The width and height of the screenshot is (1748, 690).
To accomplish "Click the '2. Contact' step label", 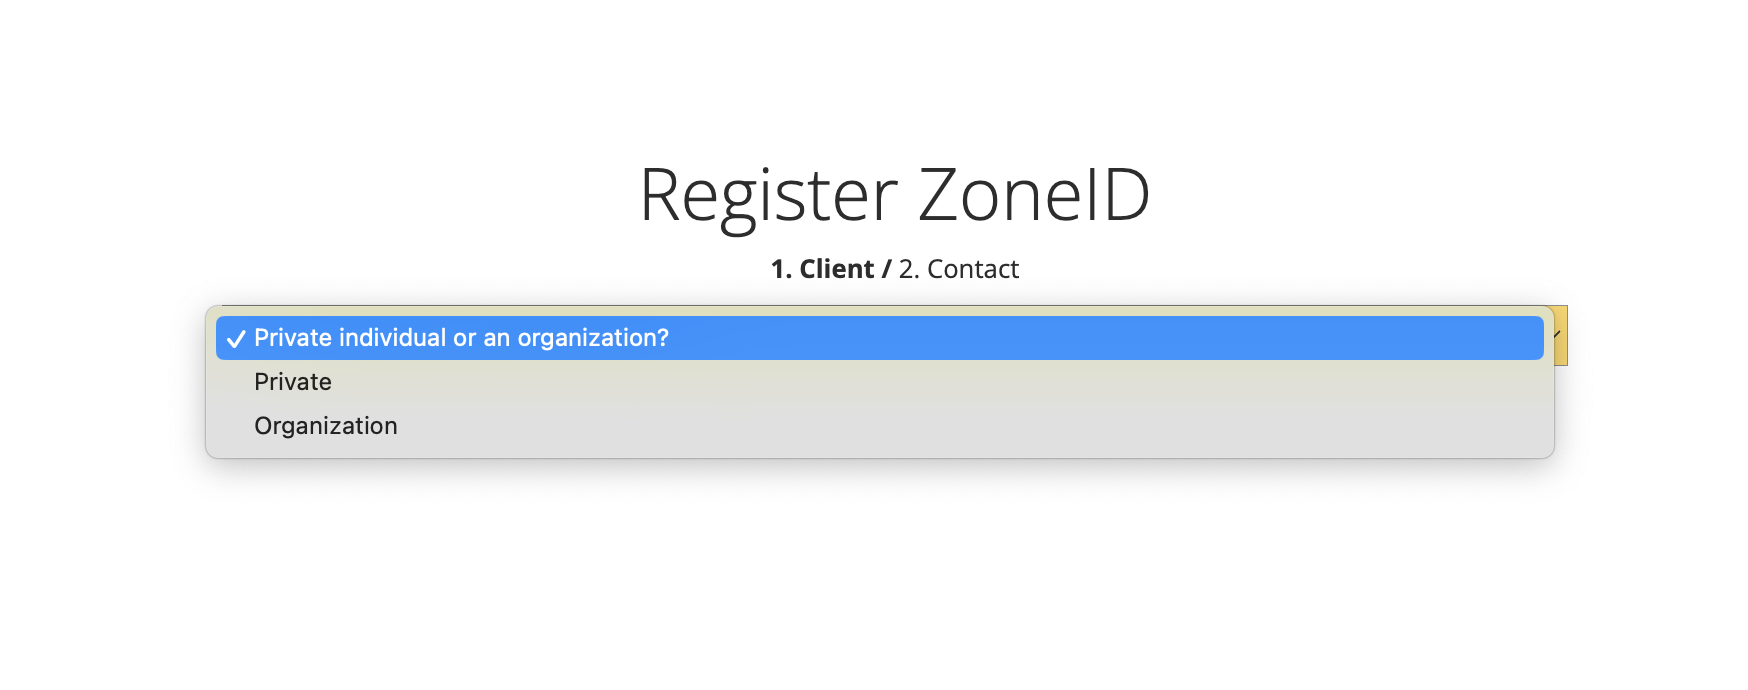I will [958, 269].
